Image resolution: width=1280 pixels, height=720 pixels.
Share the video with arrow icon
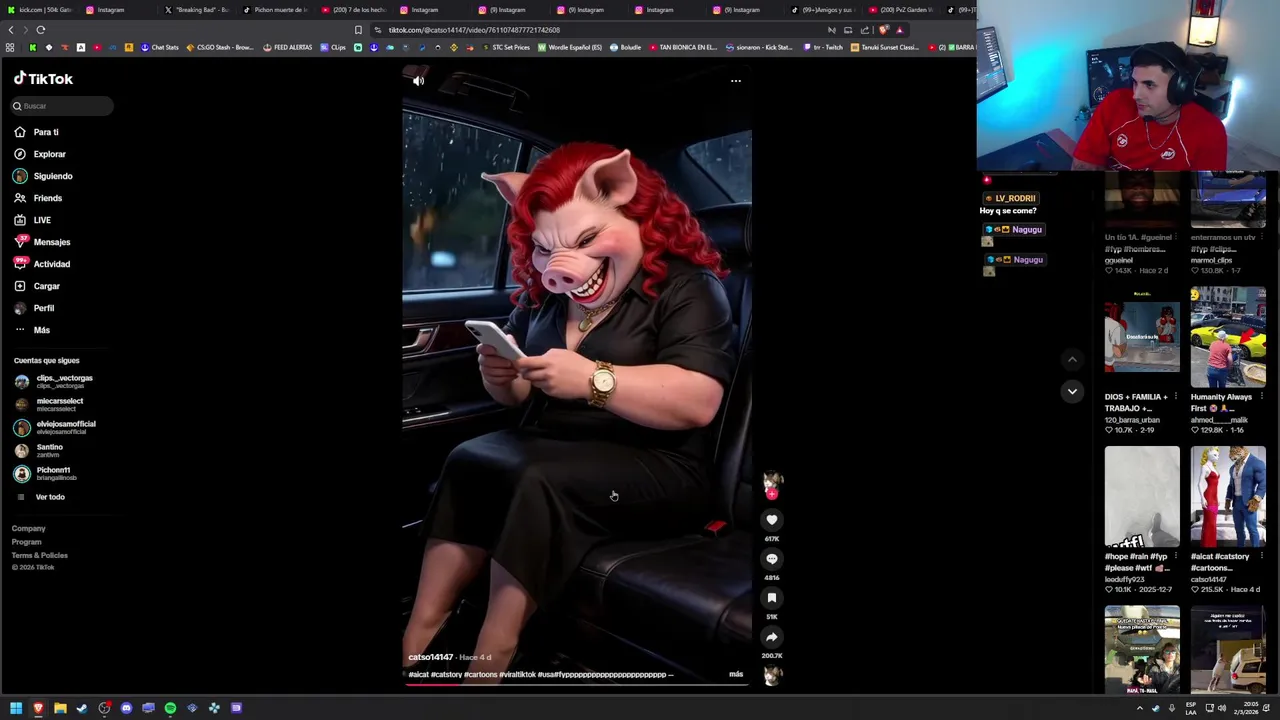click(771, 637)
